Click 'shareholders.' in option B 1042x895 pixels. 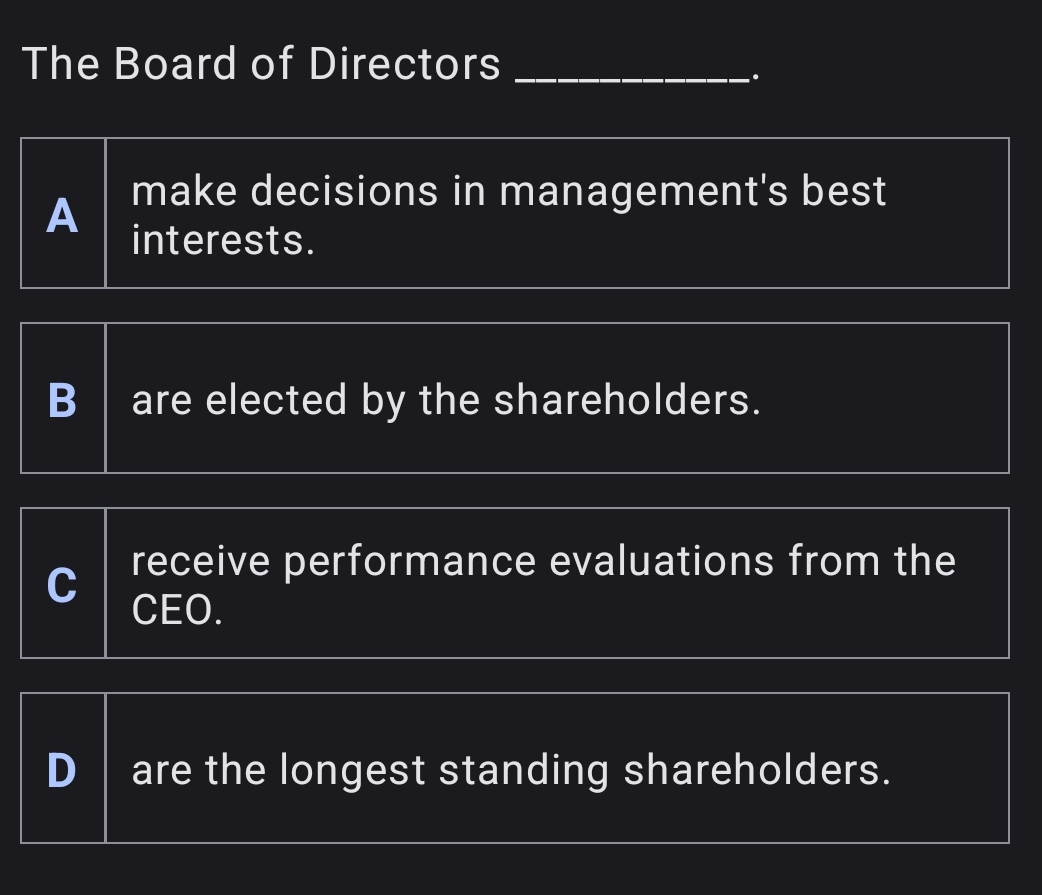coord(627,400)
